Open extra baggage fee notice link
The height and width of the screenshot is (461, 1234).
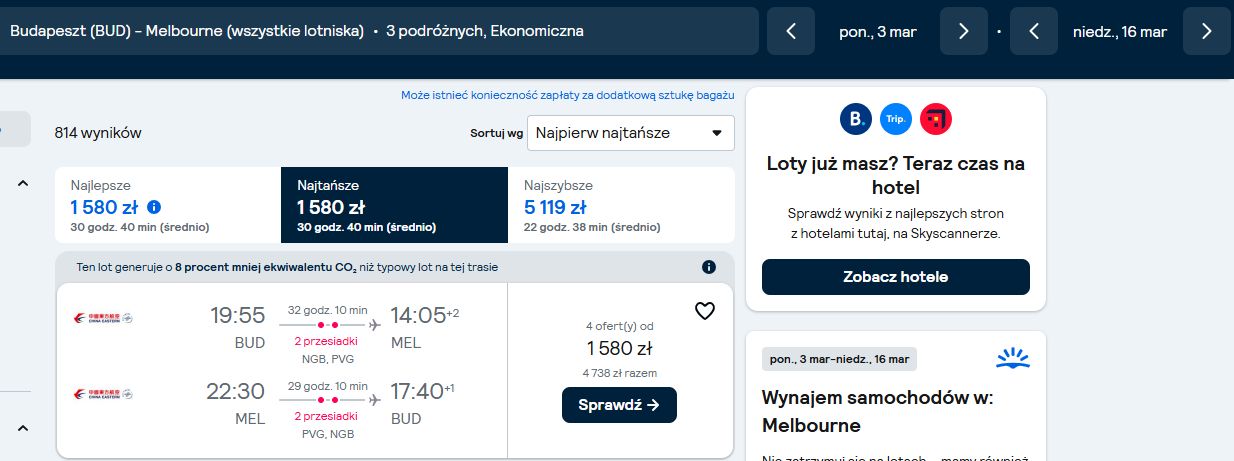coord(568,95)
